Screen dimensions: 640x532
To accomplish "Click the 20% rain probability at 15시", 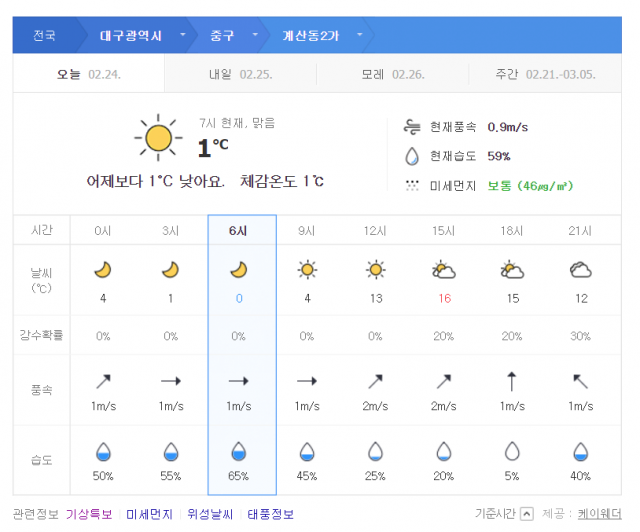I will [443, 336].
